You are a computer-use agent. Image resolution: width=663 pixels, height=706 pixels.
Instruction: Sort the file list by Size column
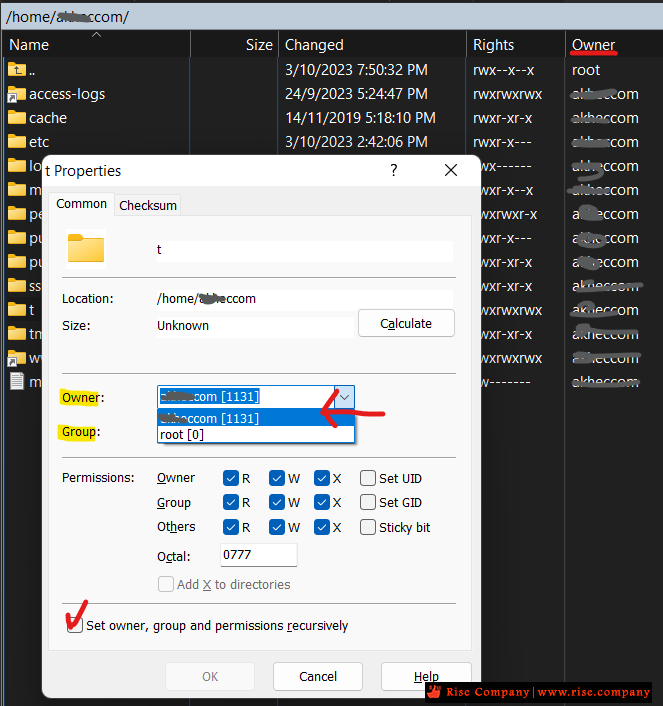tap(235, 45)
